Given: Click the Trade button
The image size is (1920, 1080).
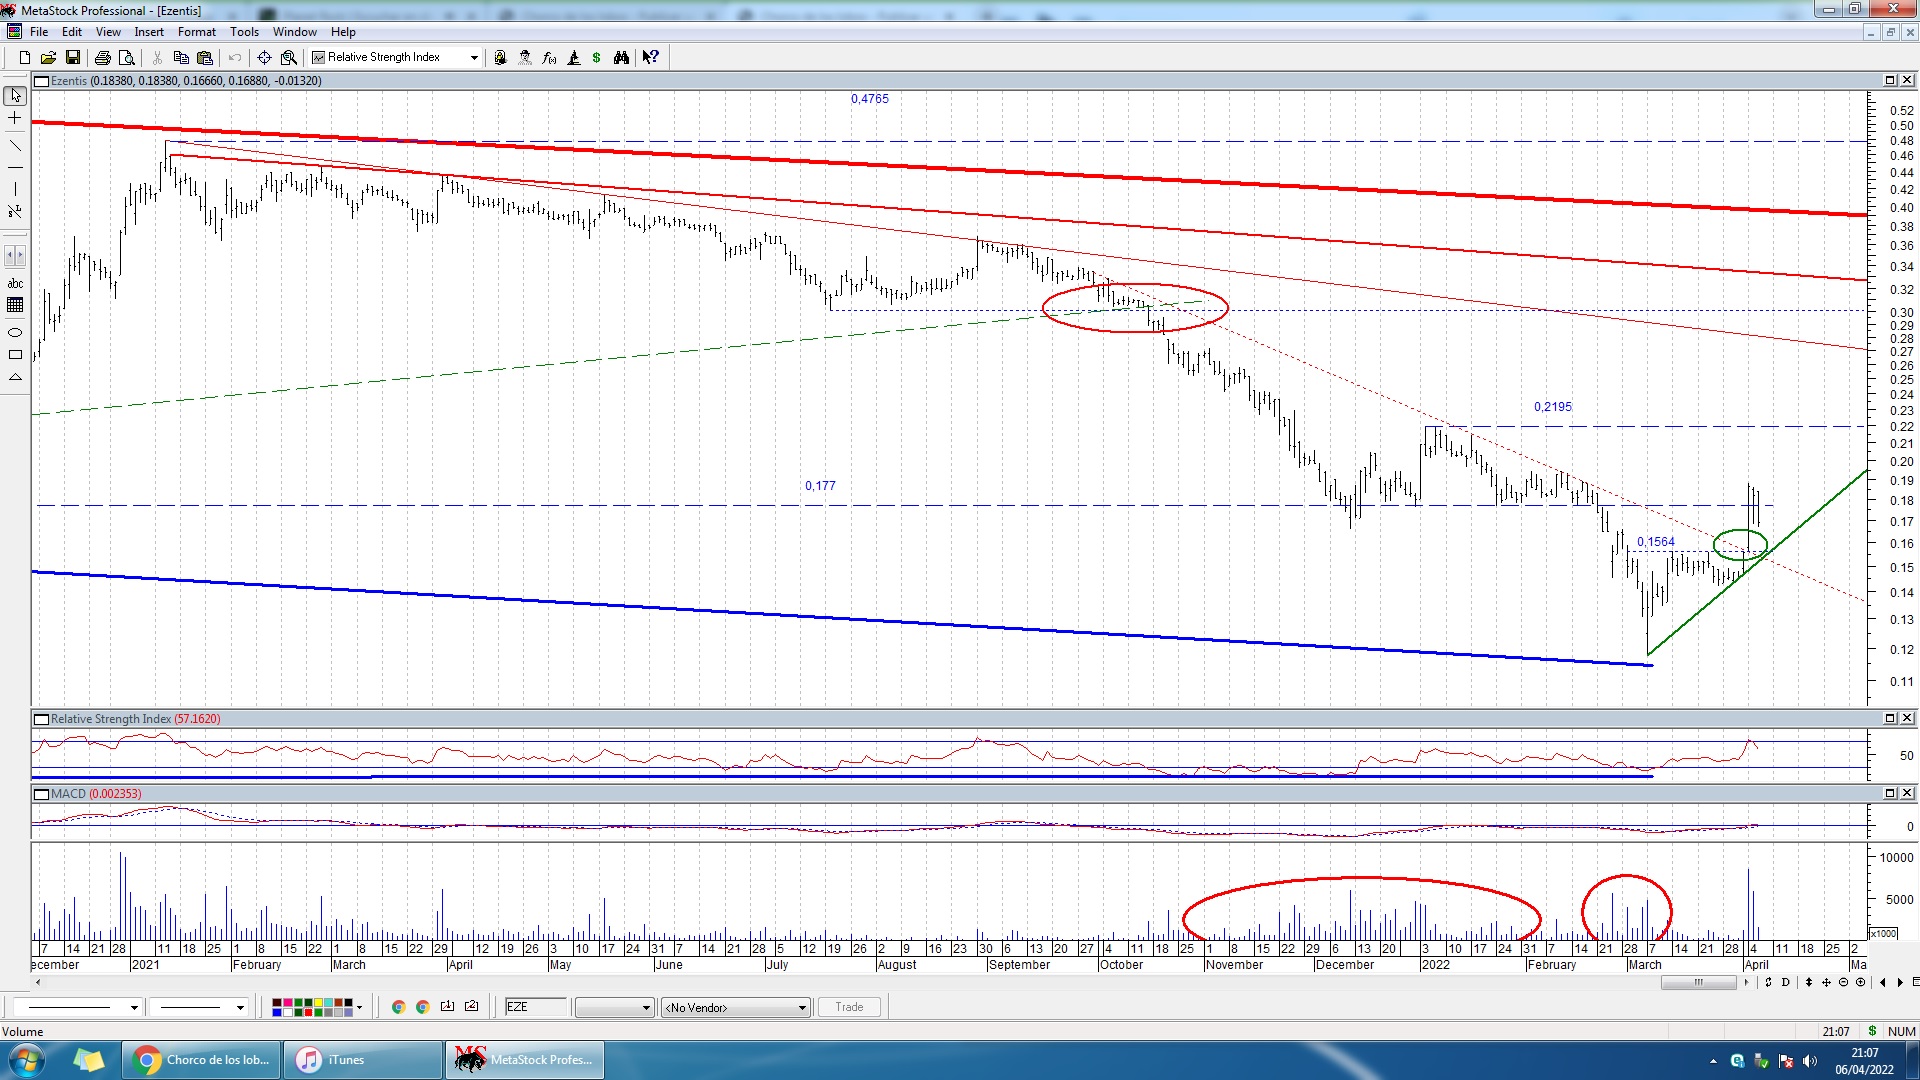Looking at the screenshot, I should pyautogui.click(x=849, y=1007).
